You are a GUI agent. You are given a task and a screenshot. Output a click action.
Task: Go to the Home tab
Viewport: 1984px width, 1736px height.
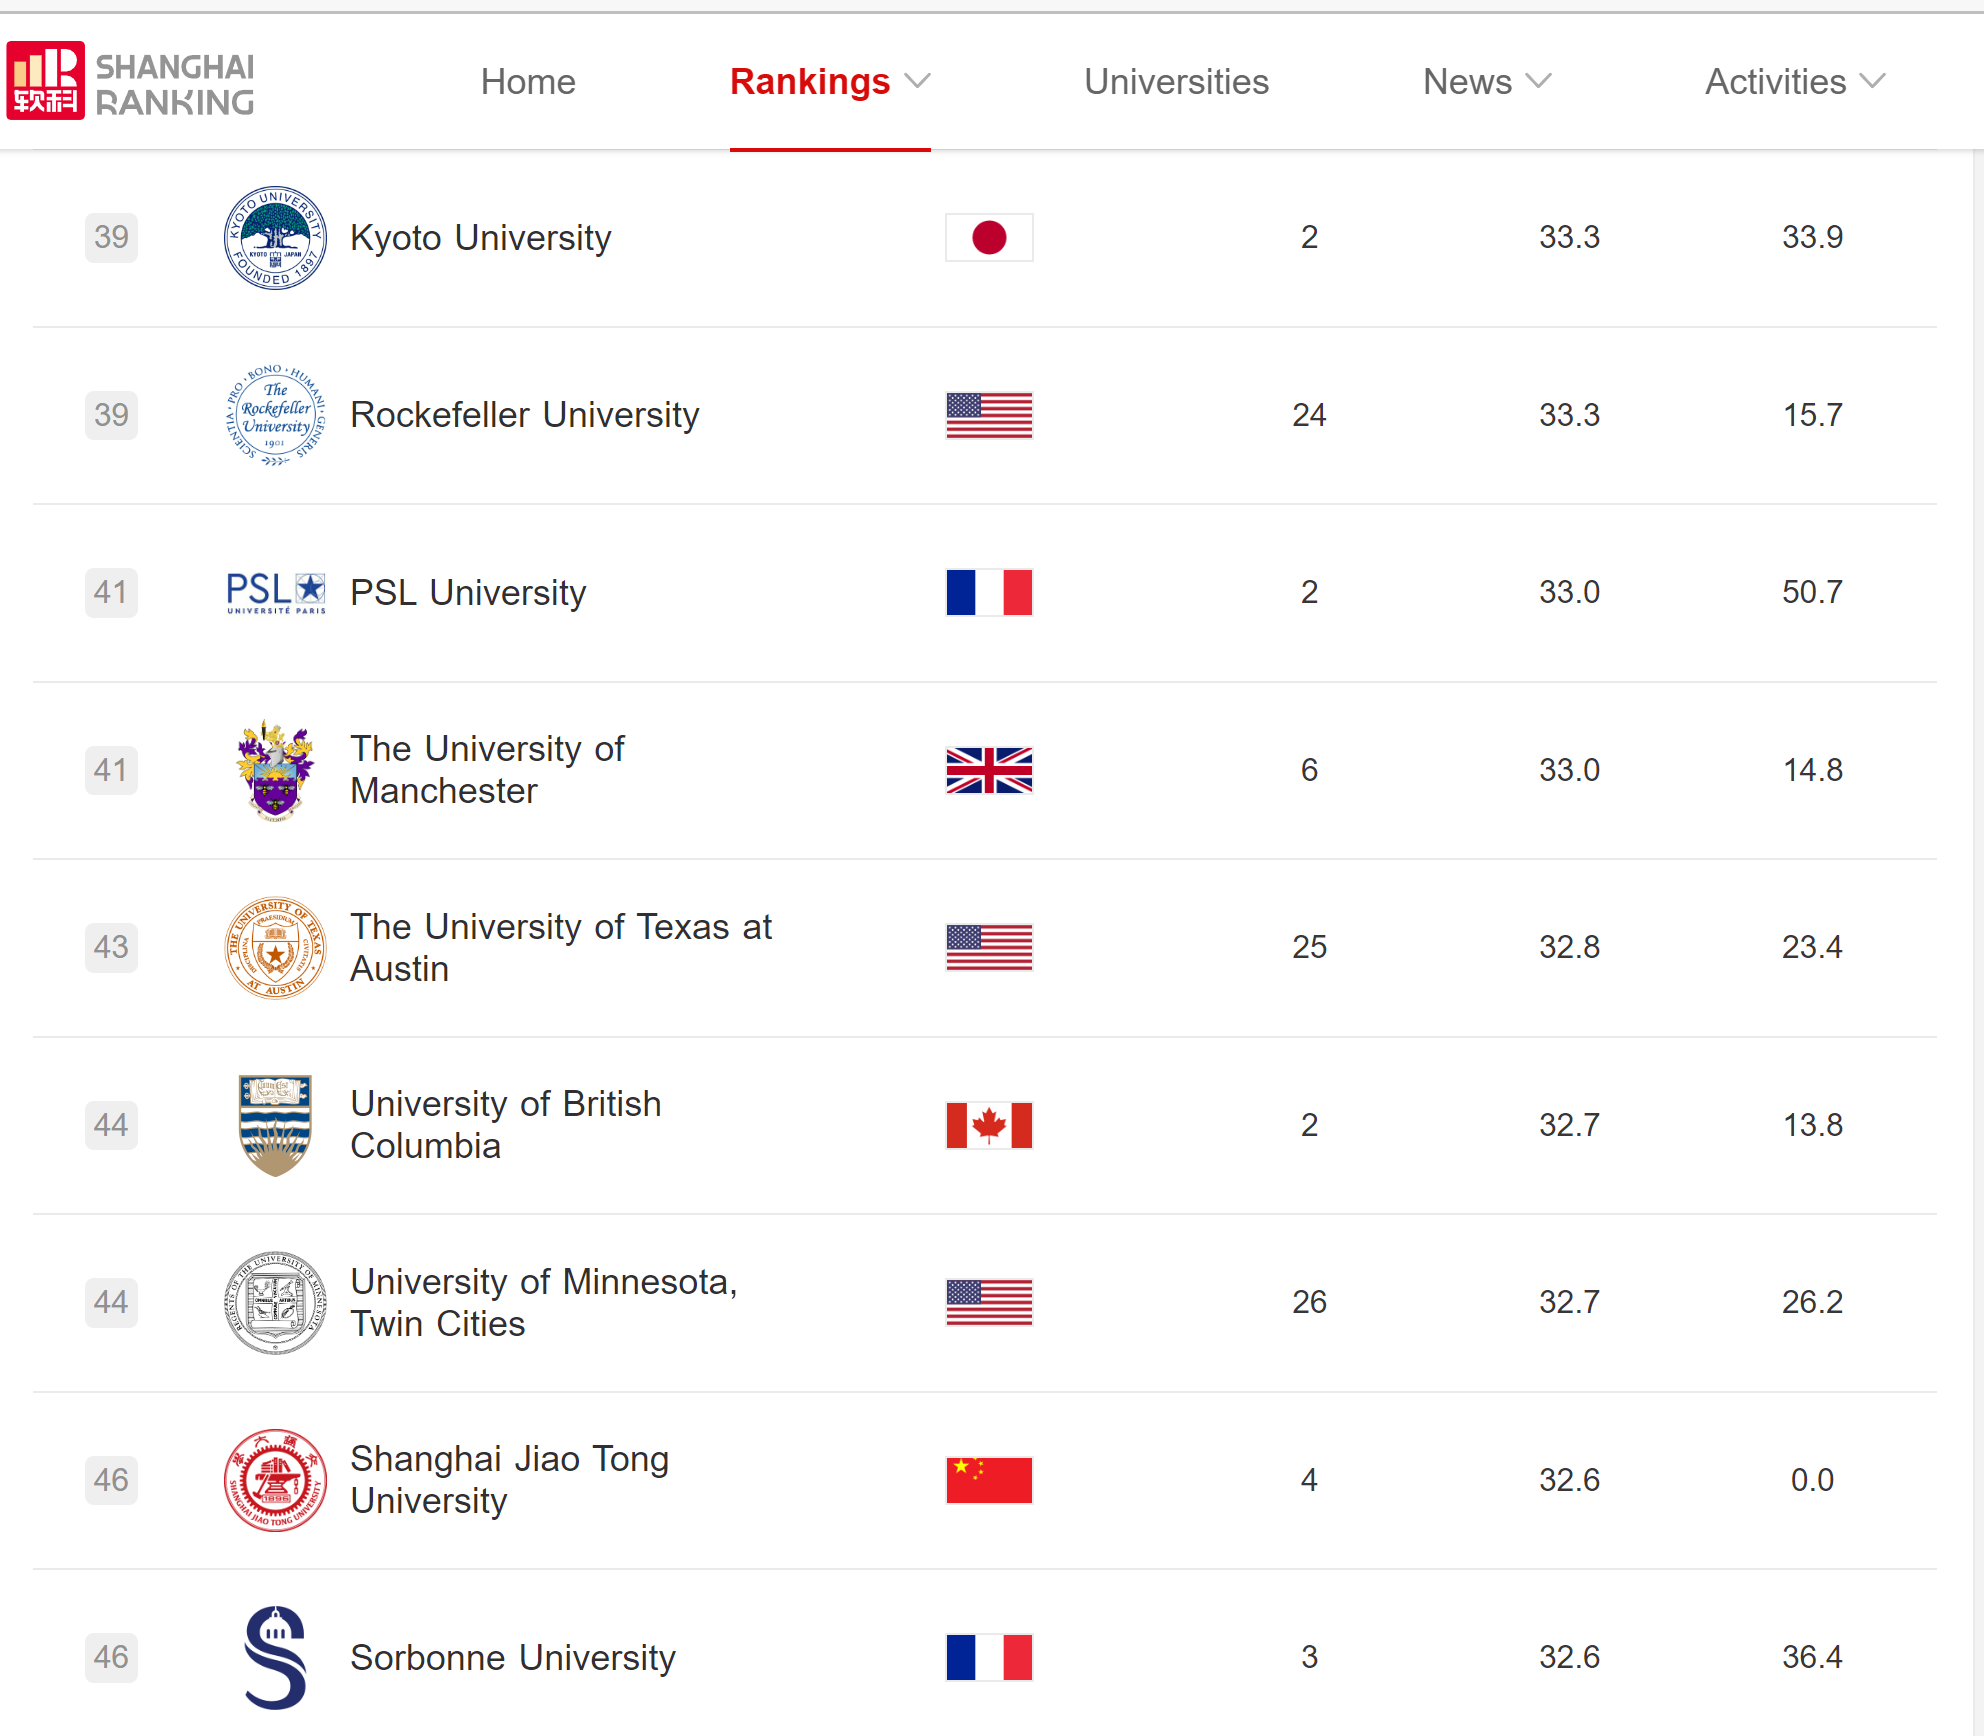(528, 82)
